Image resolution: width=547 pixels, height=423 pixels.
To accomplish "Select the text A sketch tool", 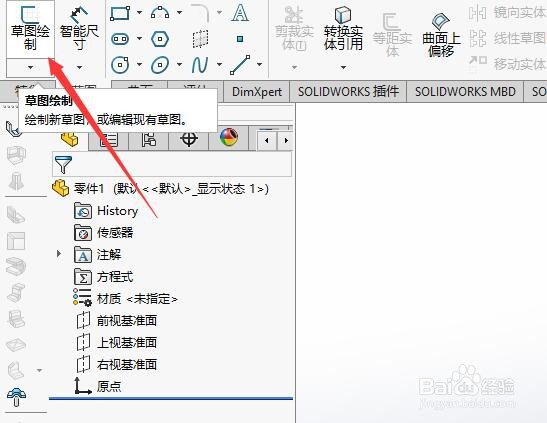I will point(240,13).
